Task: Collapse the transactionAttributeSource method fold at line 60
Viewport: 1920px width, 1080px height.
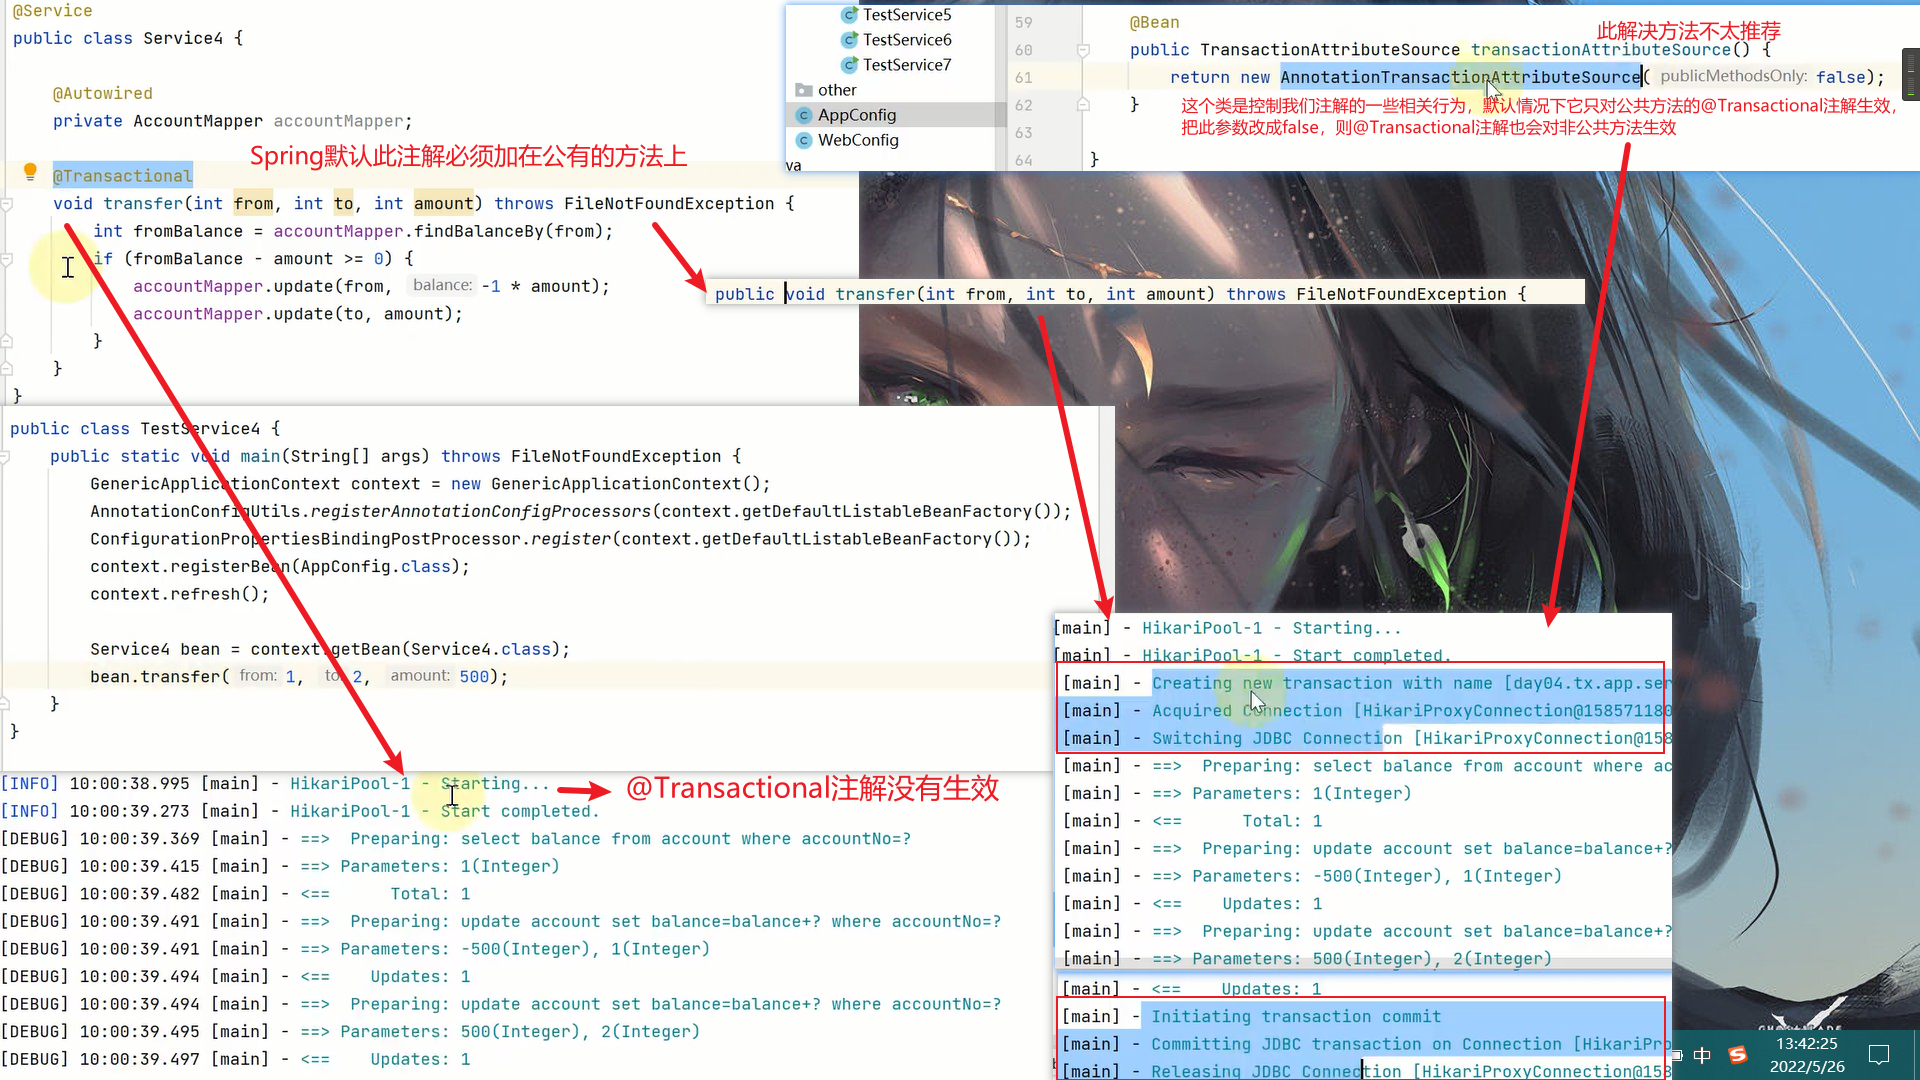Action: pyautogui.click(x=1082, y=50)
